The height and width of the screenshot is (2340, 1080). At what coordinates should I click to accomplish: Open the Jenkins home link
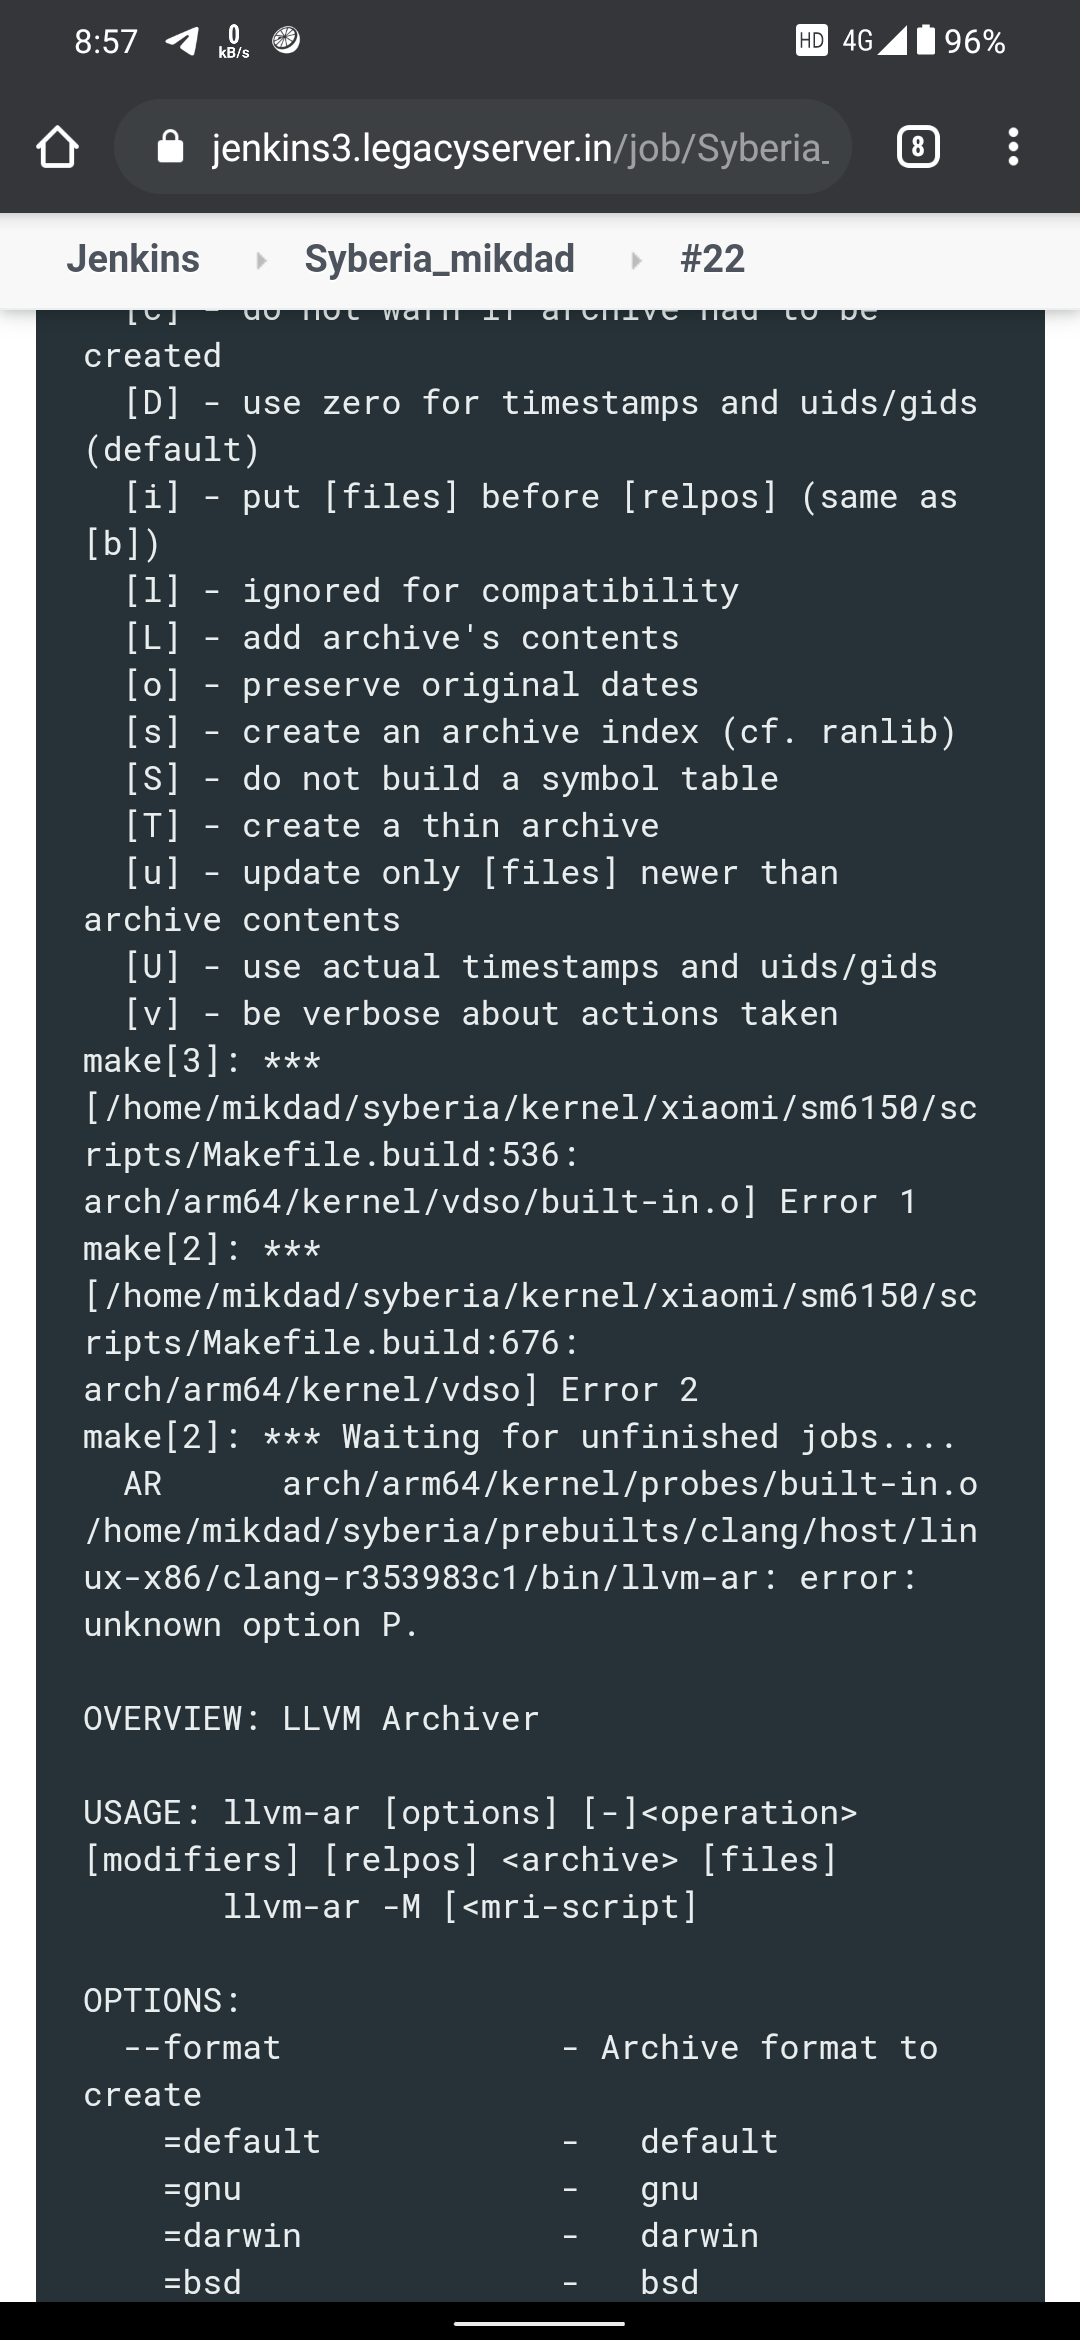point(134,259)
